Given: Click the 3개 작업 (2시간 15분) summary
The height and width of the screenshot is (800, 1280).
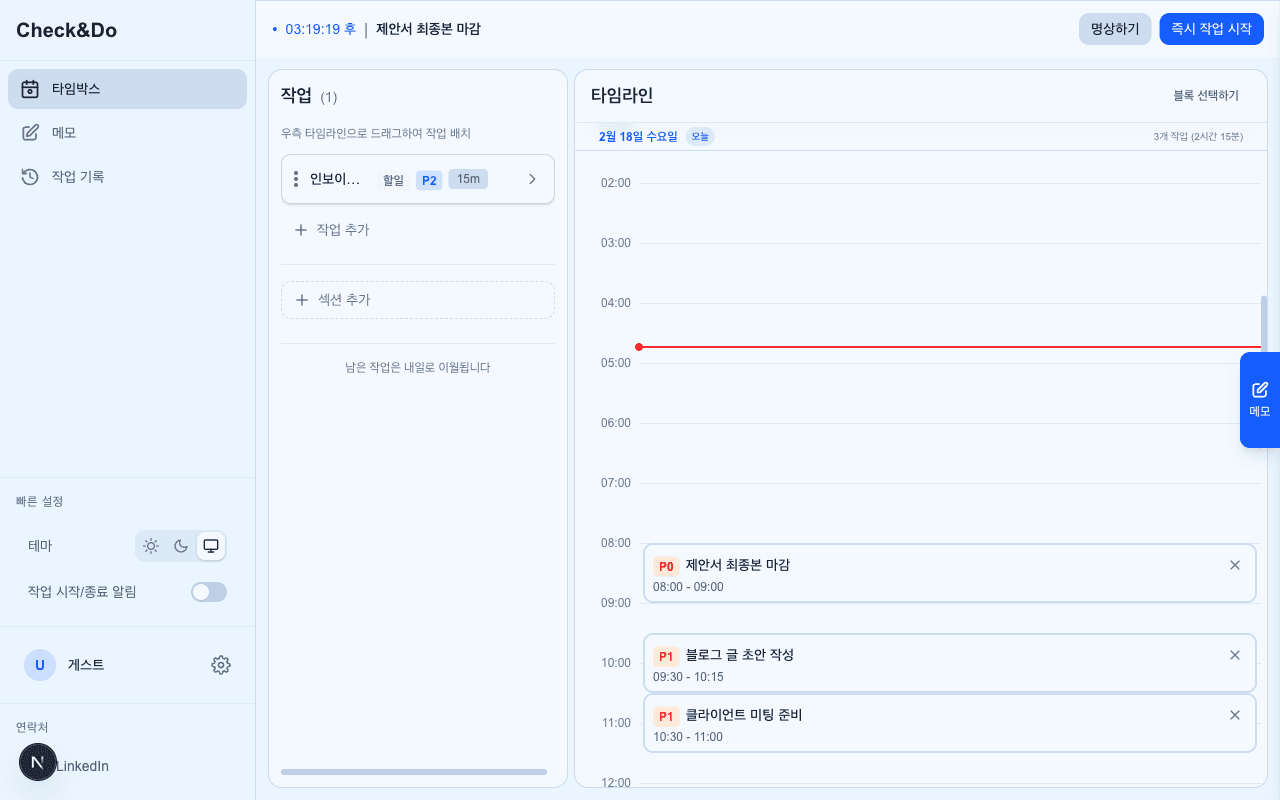Looking at the screenshot, I should (1198, 136).
